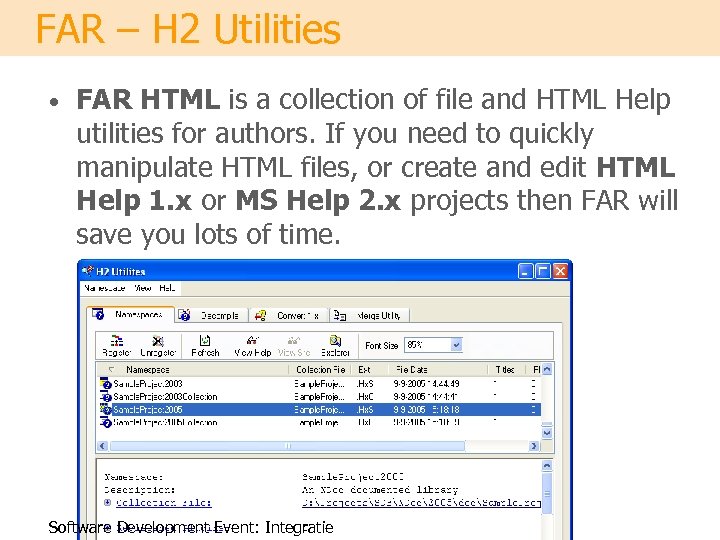Click the Register toolbar icon
Image resolution: width=720 pixels, height=540 pixels.
point(117,341)
